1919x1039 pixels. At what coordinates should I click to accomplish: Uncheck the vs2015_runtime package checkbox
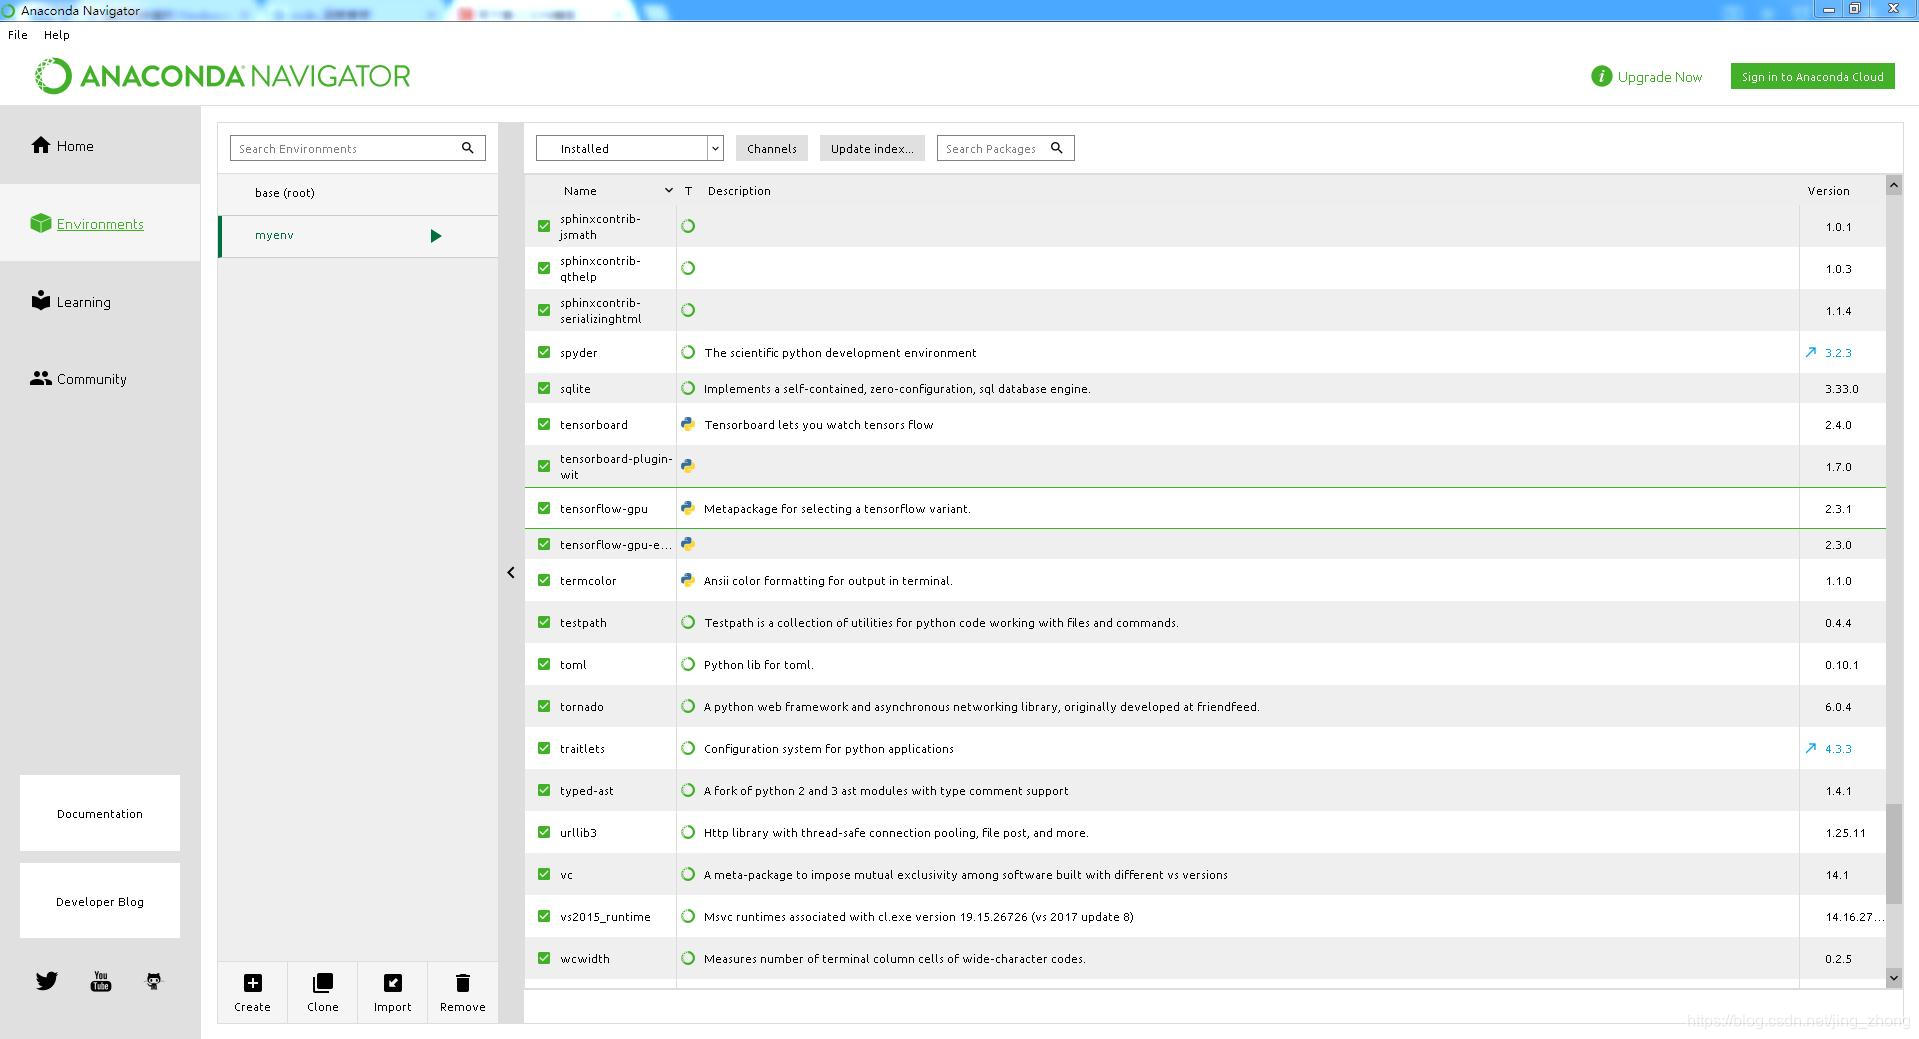click(x=544, y=916)
